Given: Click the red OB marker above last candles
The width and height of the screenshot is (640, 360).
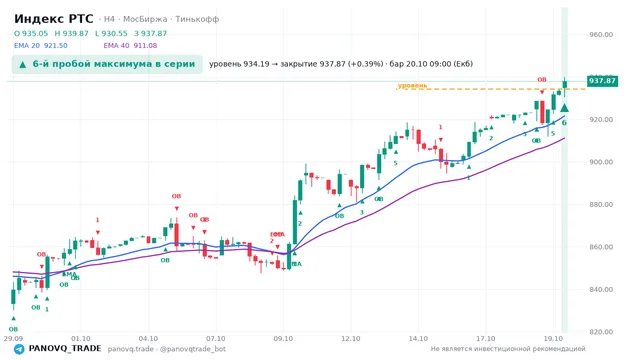Looking at the screenshot, I should pos(542,80).
